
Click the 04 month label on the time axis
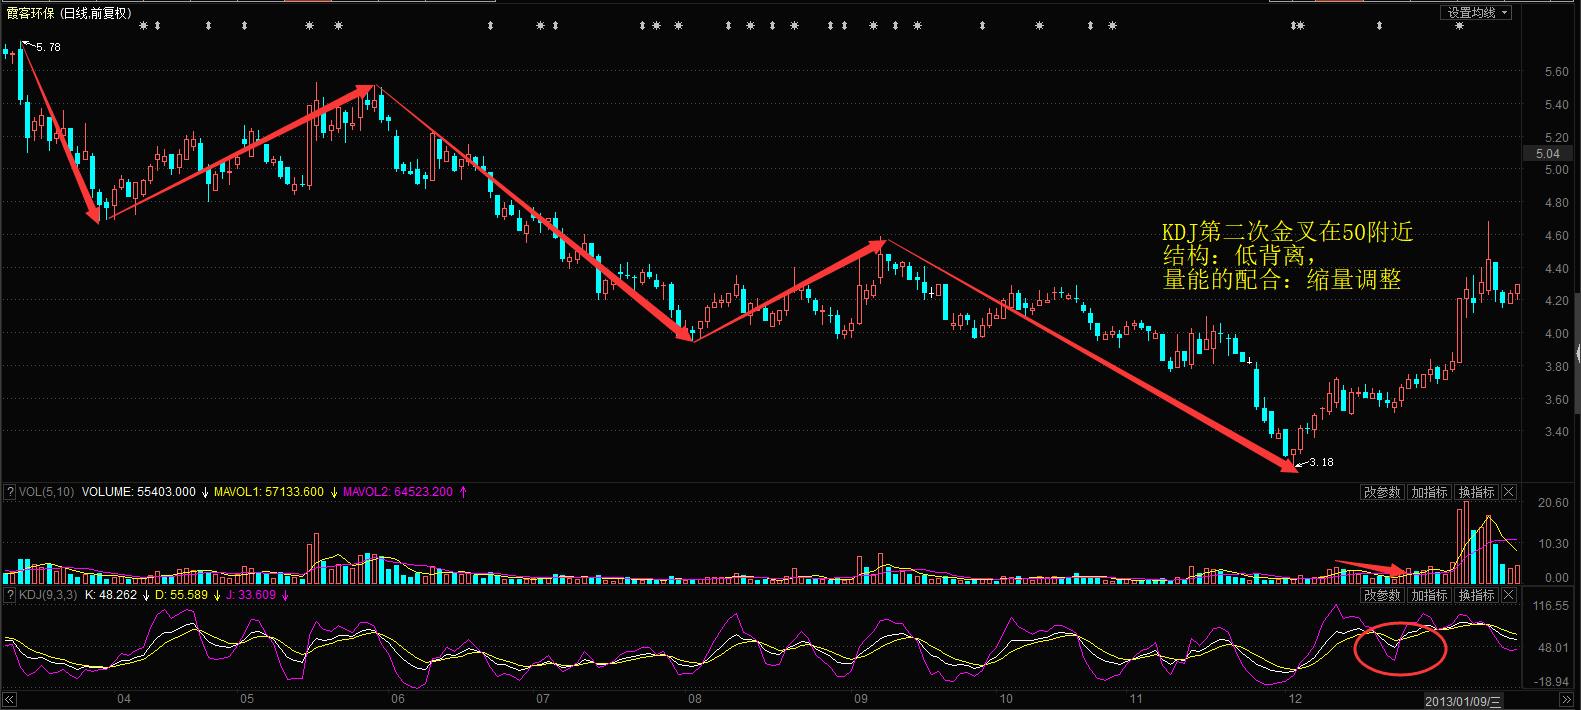click(x=124, y=699)
